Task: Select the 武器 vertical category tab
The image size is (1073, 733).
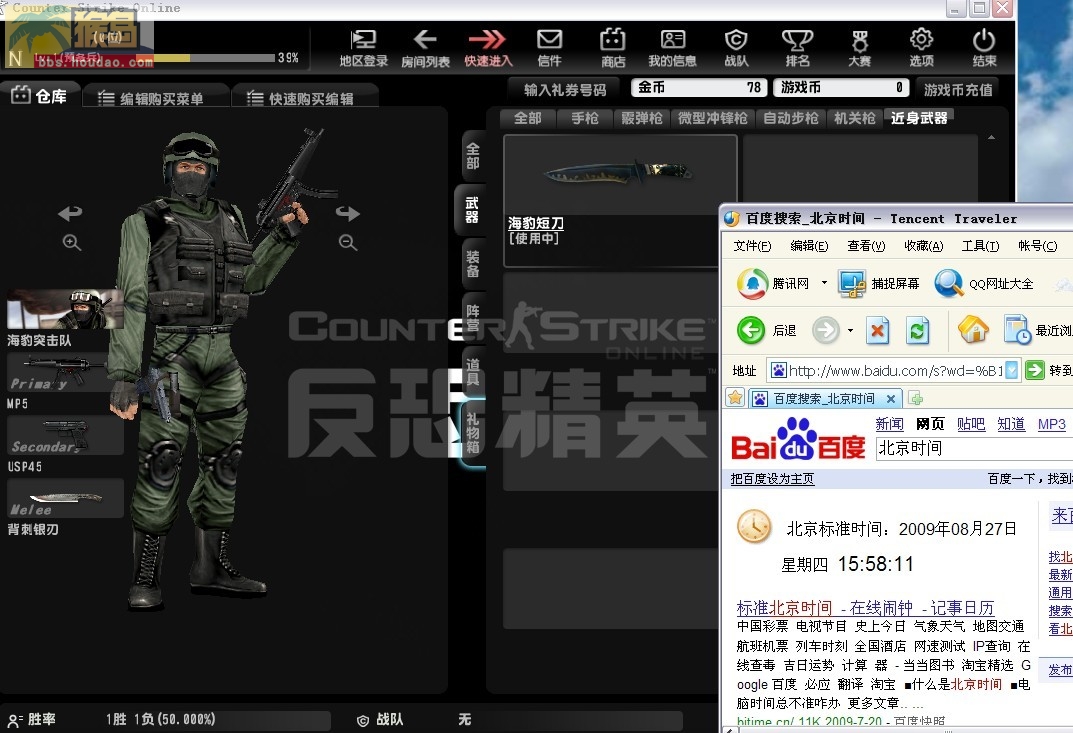Action: 472,209
